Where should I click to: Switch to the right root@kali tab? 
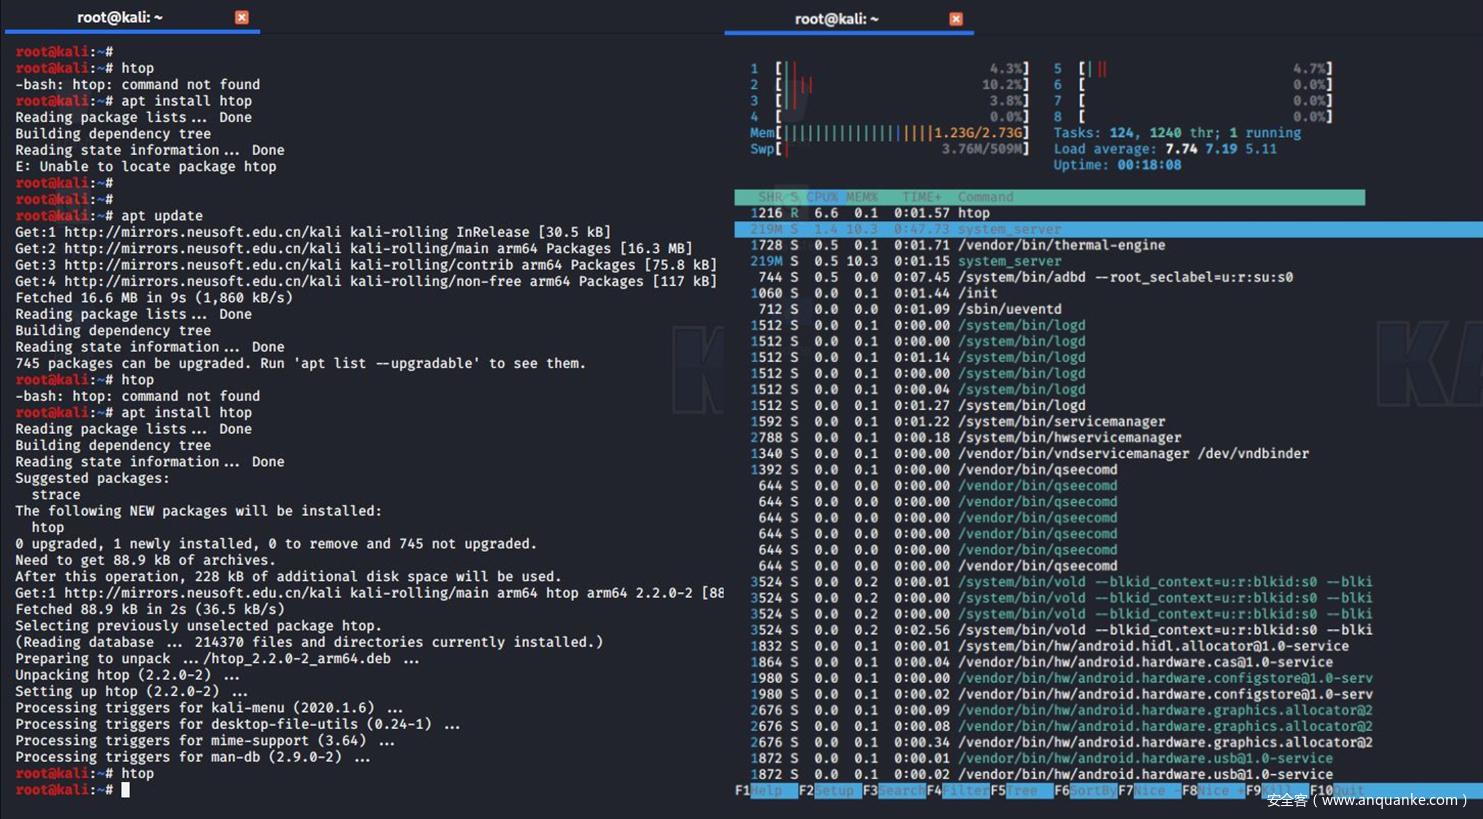(x=836, y=18)
